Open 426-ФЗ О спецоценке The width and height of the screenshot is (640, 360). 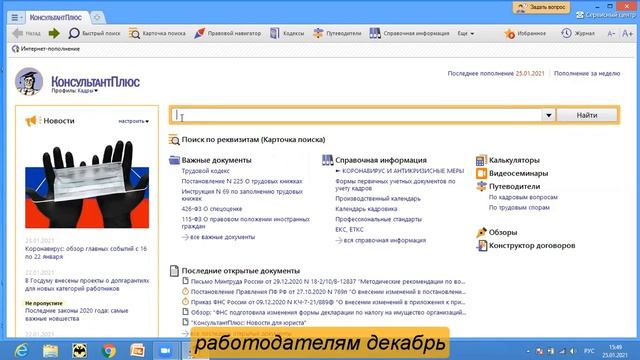point(211,209)
